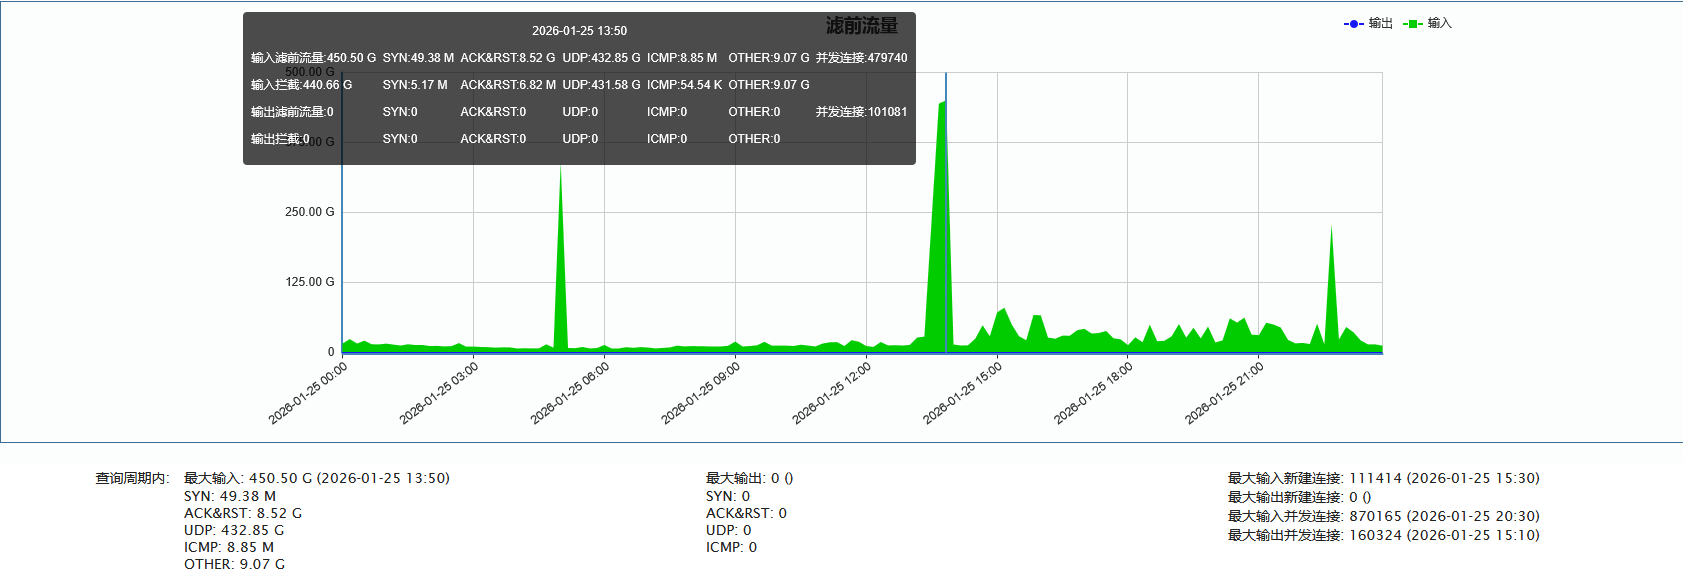Select the 2026-01-25 15:00 axis label
This screenshot has height=576, width=1683.
(962, 393)
